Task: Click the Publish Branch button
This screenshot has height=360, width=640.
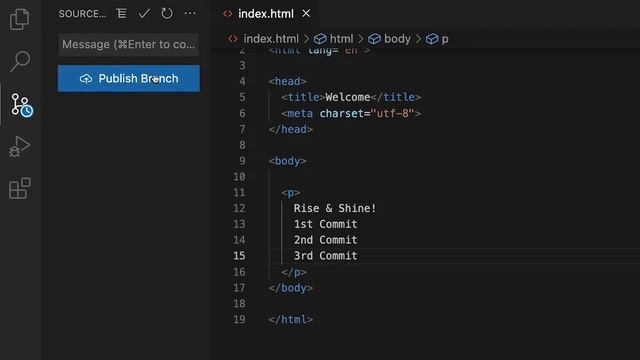Action: click(x=129, y=78)
